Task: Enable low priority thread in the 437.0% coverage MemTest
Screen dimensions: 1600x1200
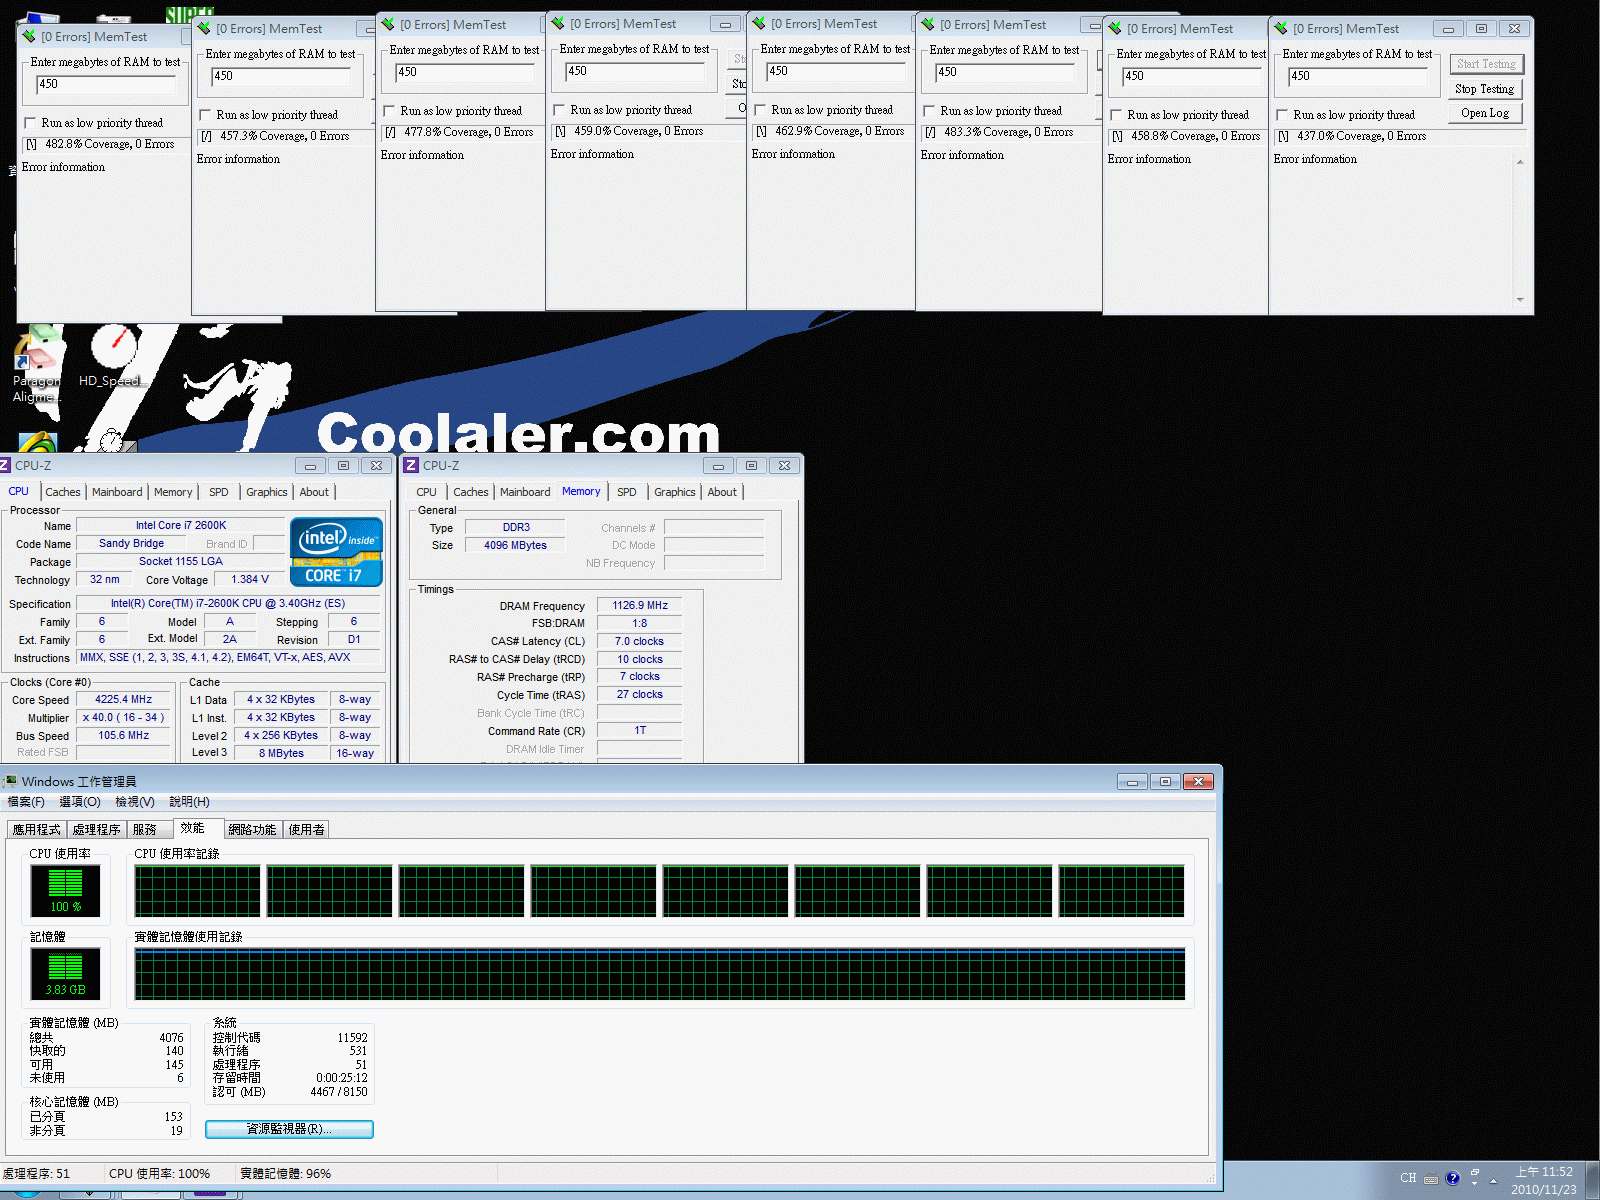Action: pos(1282,115)
